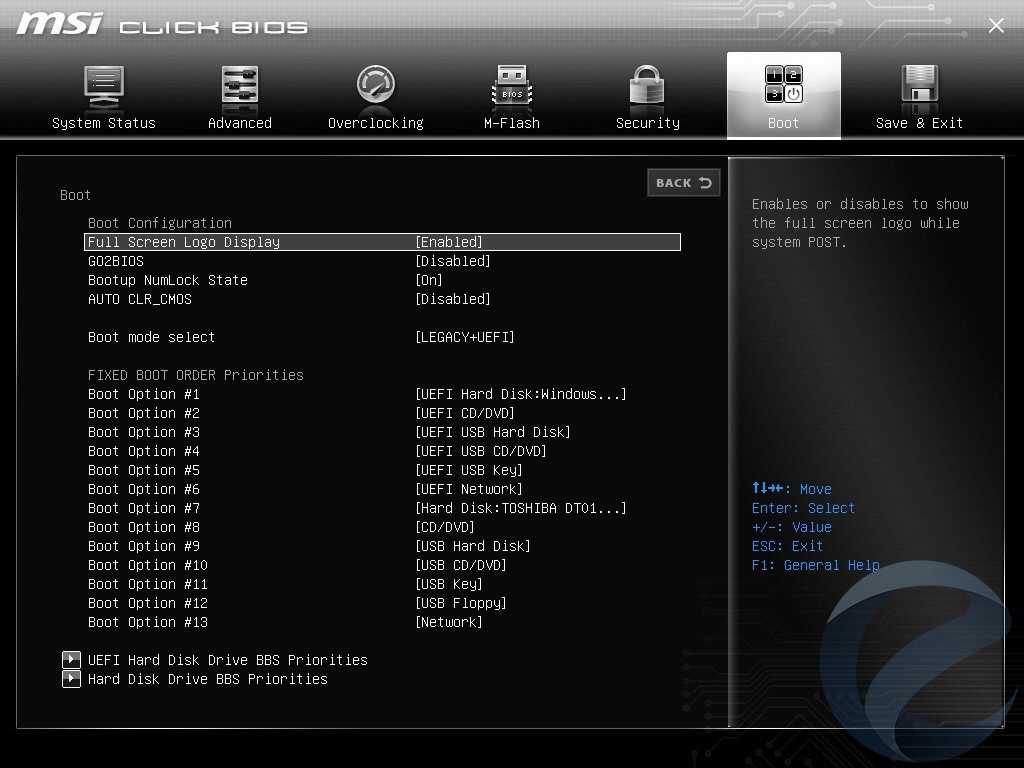Go to the Overclocking tab label
1024x768 pixels.
coord(376,123)
